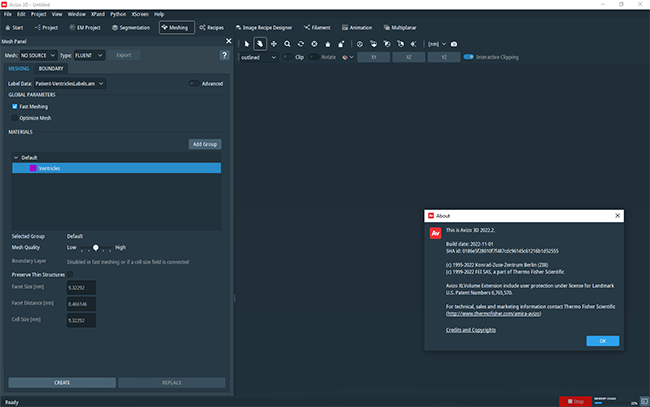This screenshot has height=407, width=650.
Task: Switch to the Recipes workroom
Action: pos(211,28)
